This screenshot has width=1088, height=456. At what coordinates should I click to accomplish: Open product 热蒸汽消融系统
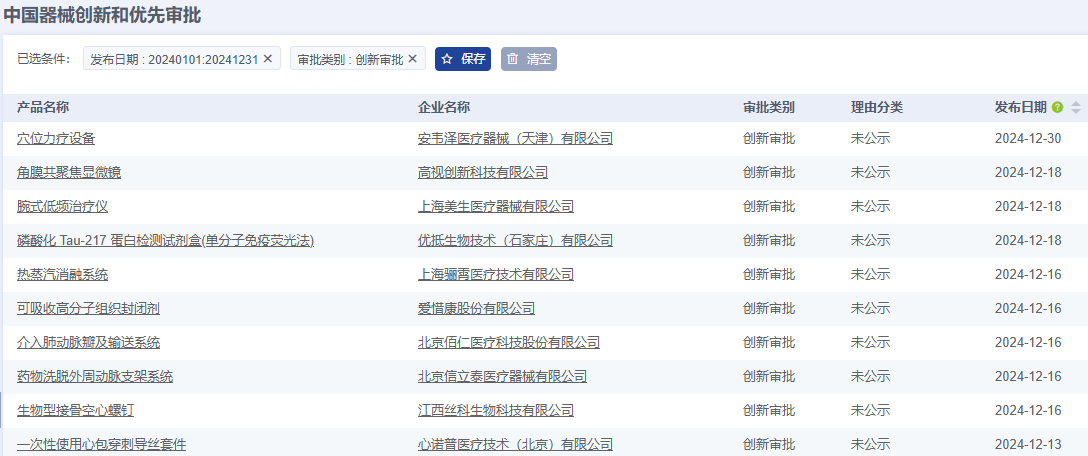(x=62, y=274)
